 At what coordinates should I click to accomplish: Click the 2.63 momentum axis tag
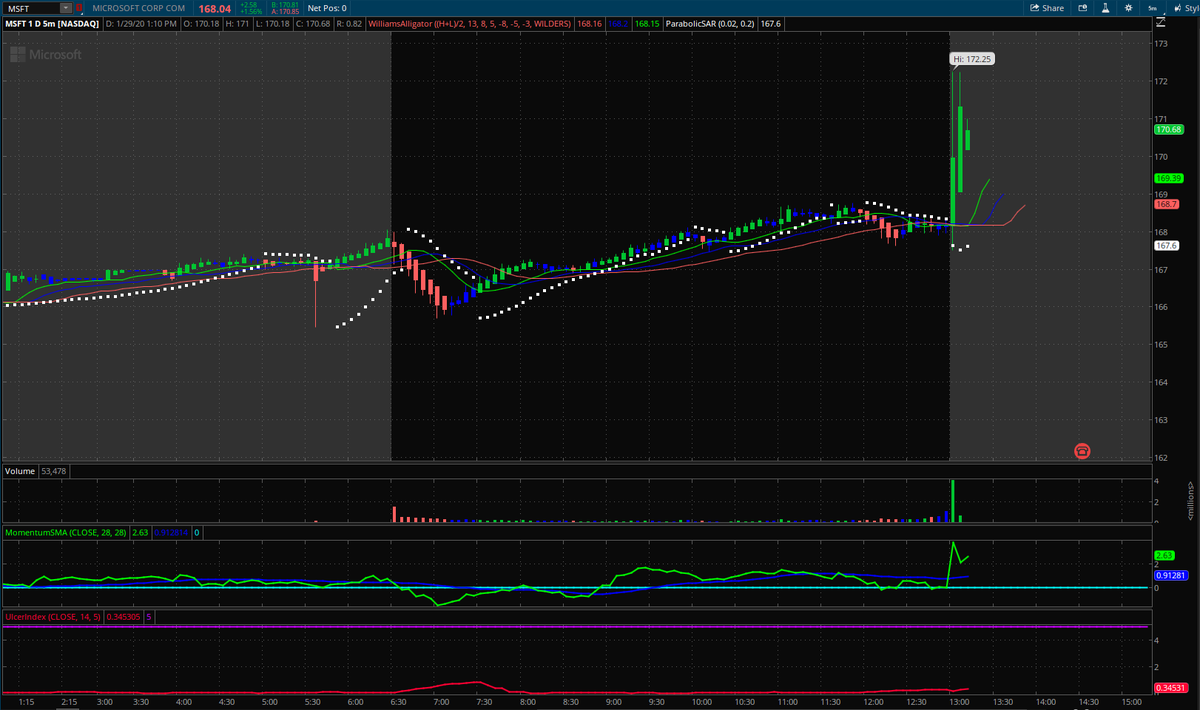[1164, 555]
